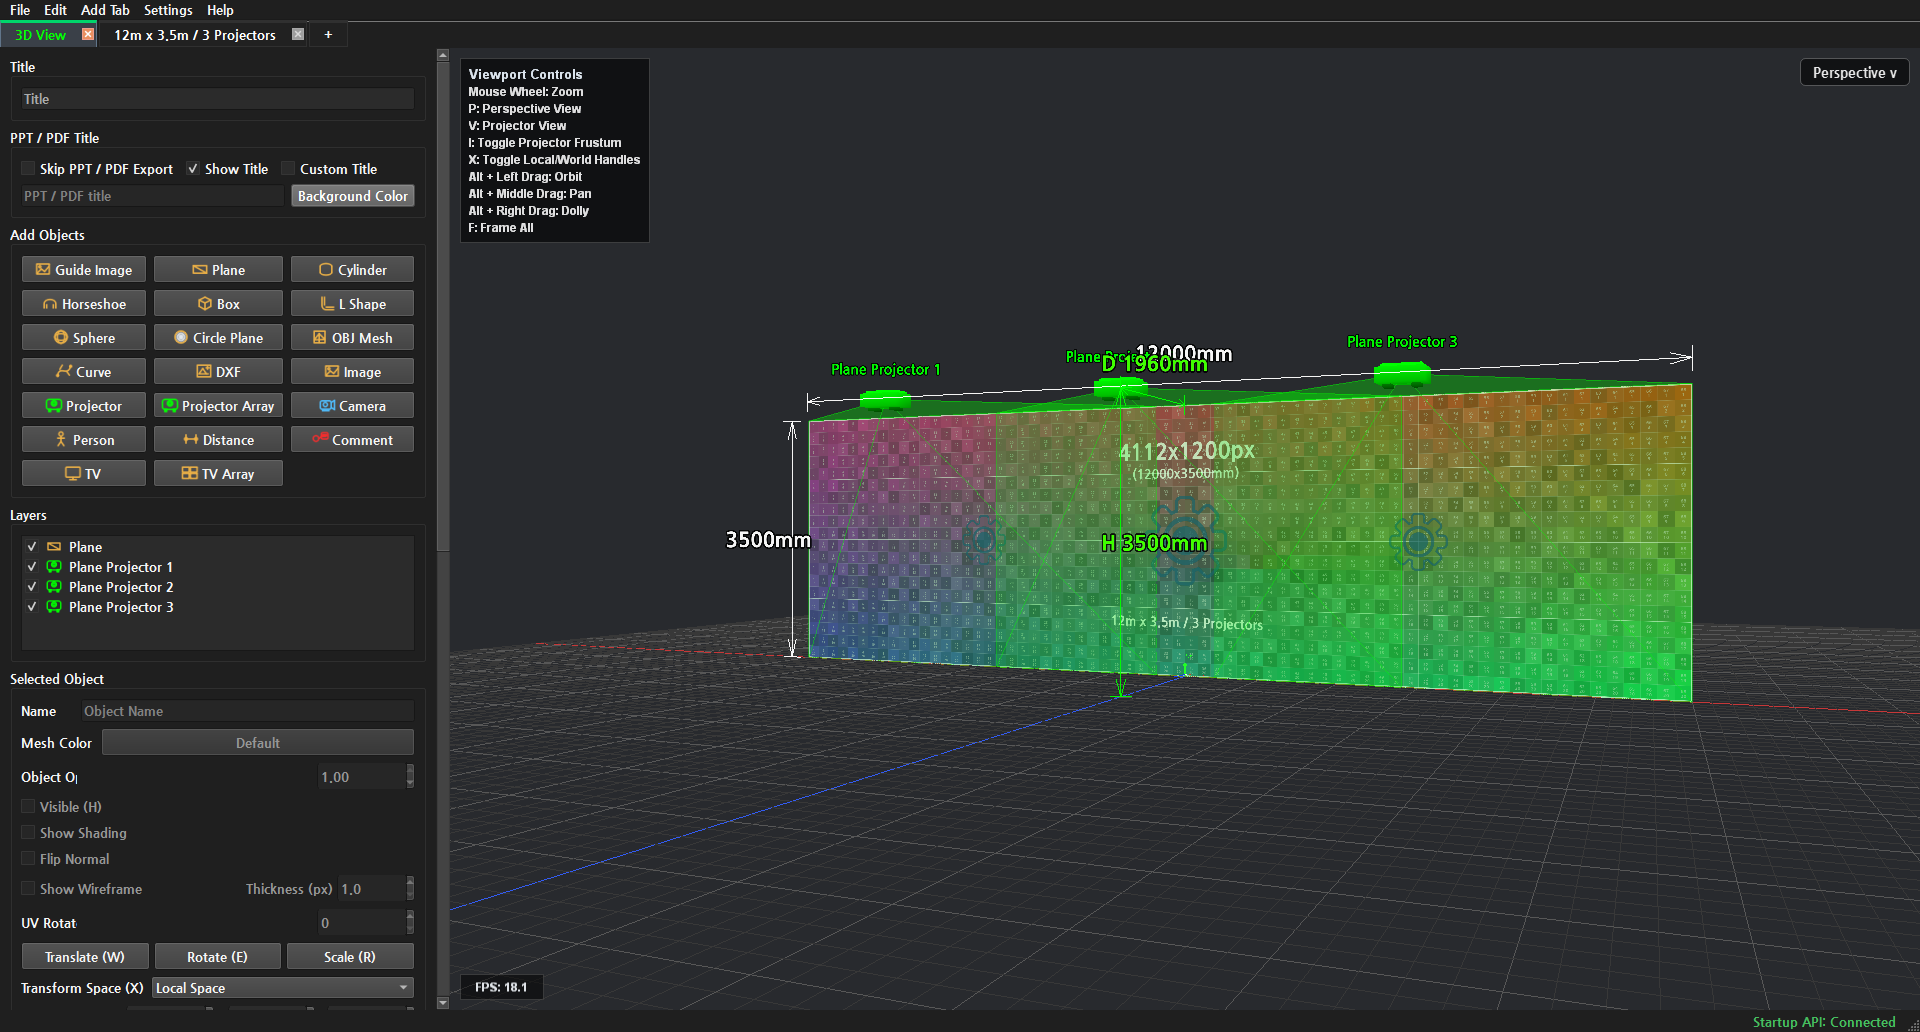The height and width of the screenshot is (1032, 1920).
Task: Add a Circle Plane object
Action: click(218, 338)
